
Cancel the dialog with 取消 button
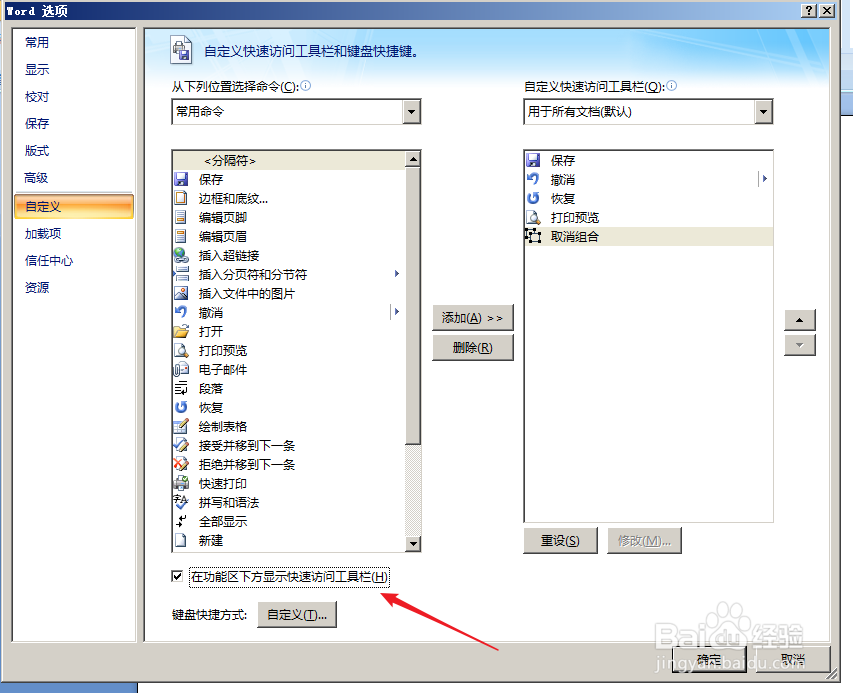pos(793,659)
